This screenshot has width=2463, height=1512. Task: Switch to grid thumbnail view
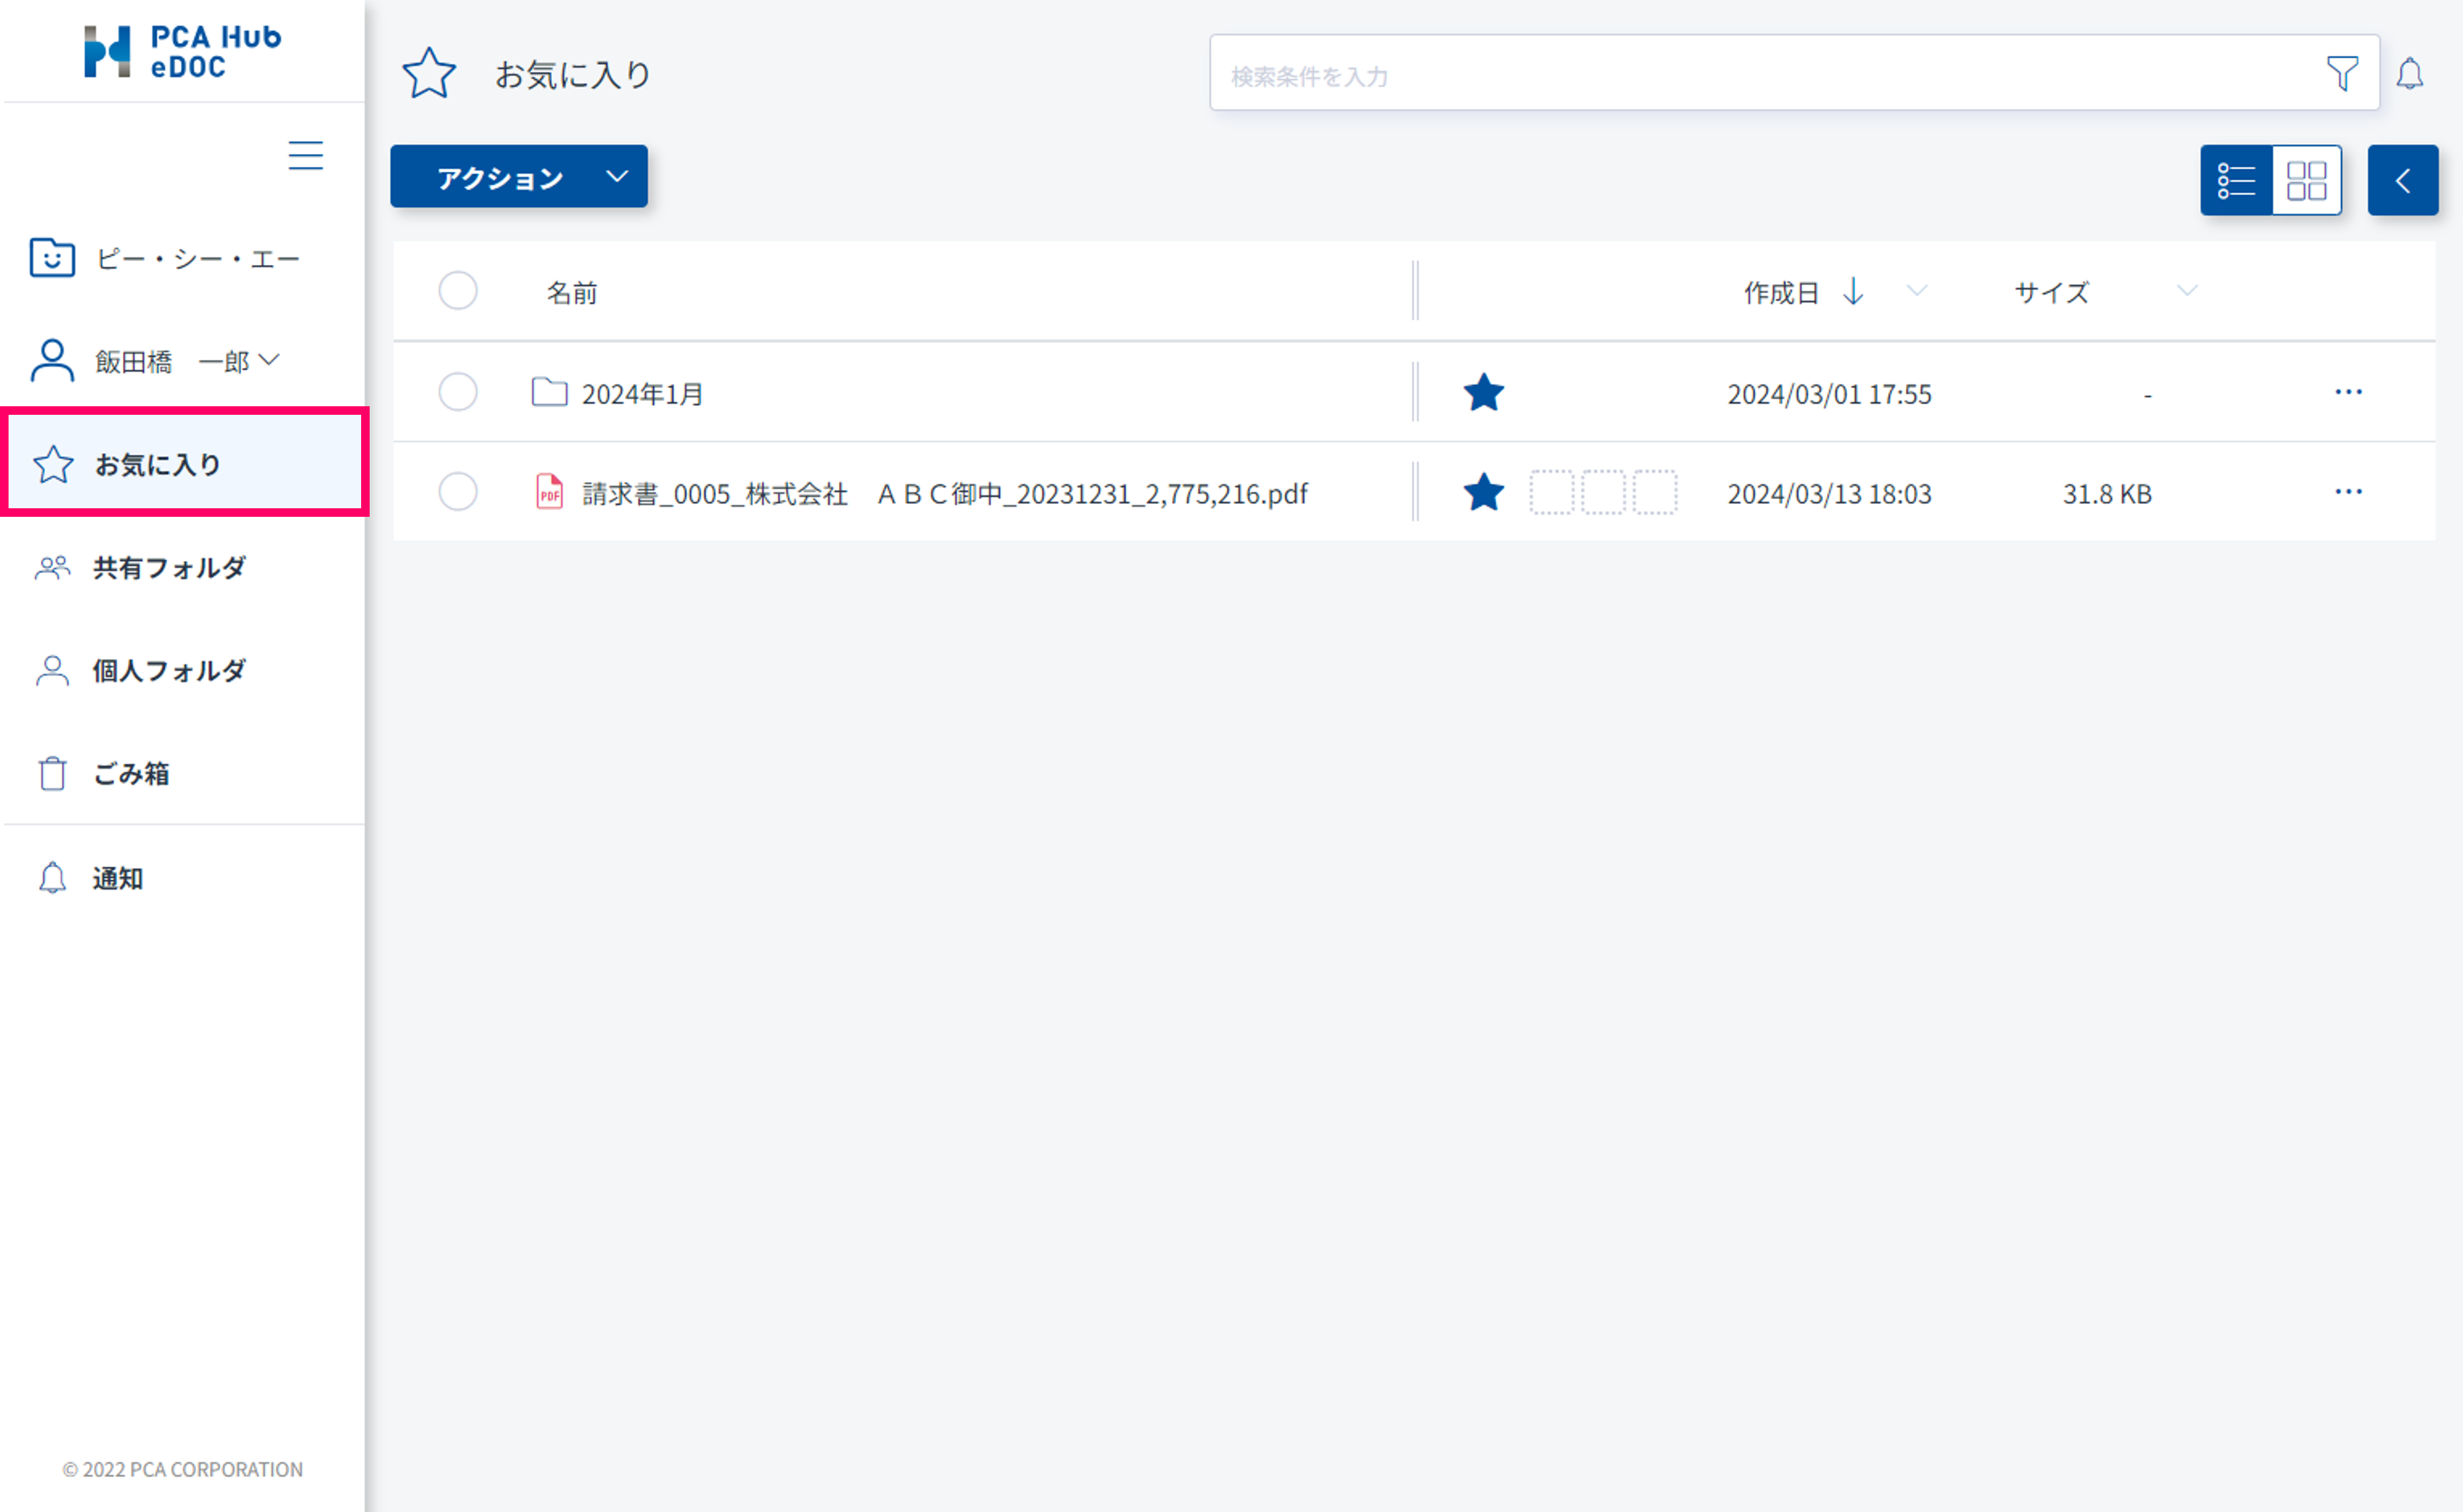[x=2306, y=181]
